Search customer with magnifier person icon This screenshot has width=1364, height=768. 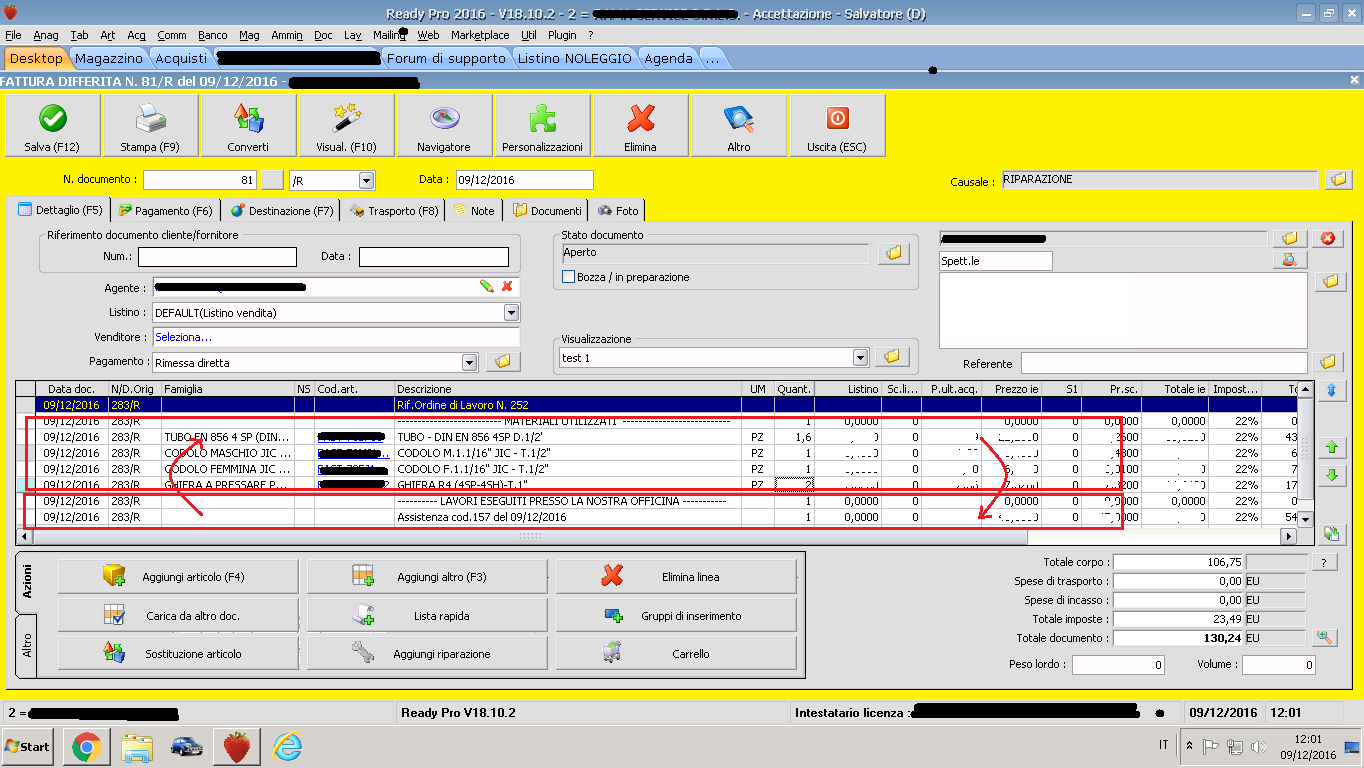click(x=1289, y=260)
